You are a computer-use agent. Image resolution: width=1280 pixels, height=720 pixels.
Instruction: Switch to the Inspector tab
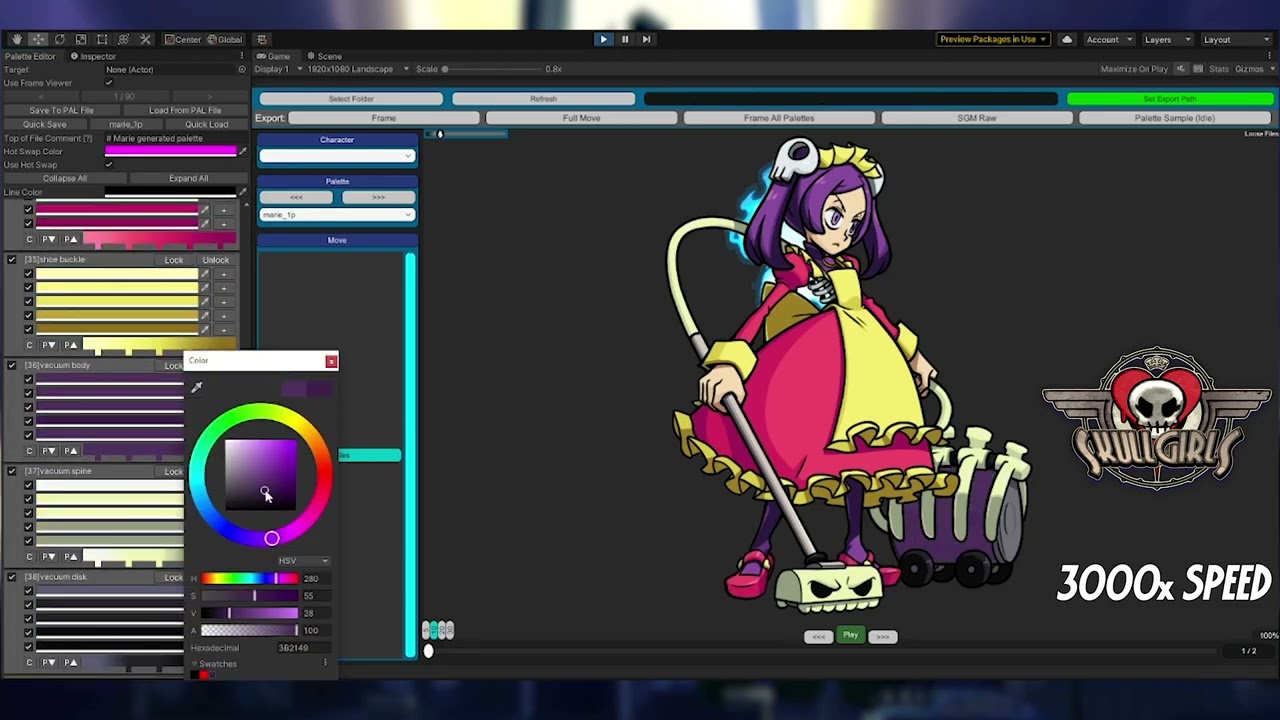click(x=93, y=56)
